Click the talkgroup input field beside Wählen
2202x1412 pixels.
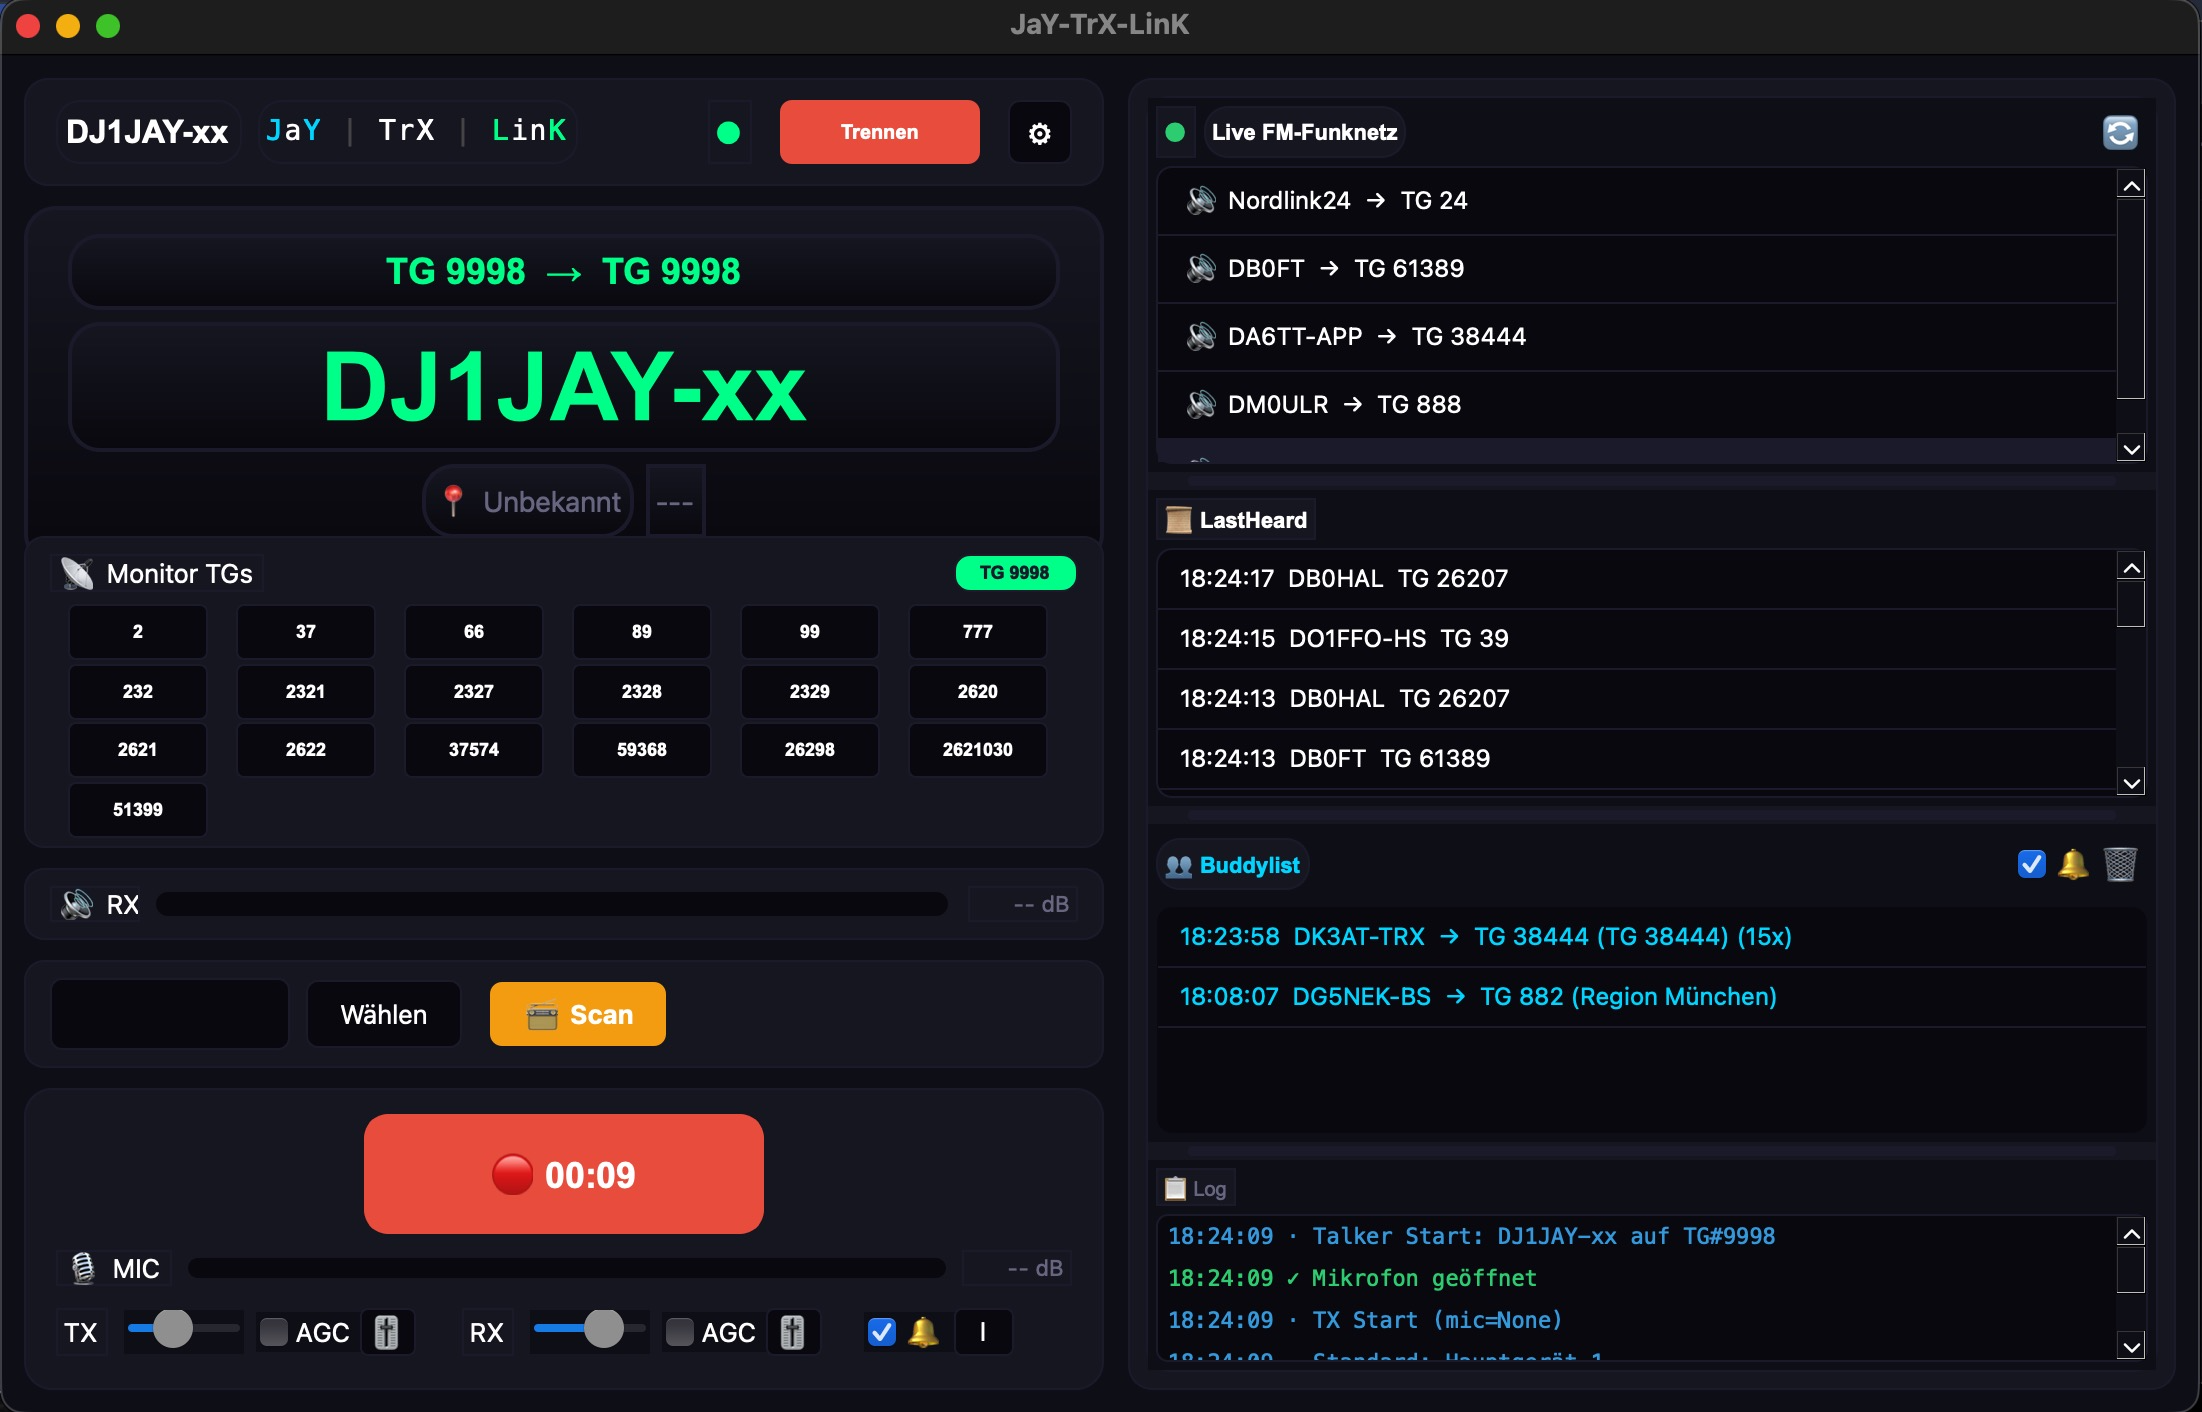168,1013
